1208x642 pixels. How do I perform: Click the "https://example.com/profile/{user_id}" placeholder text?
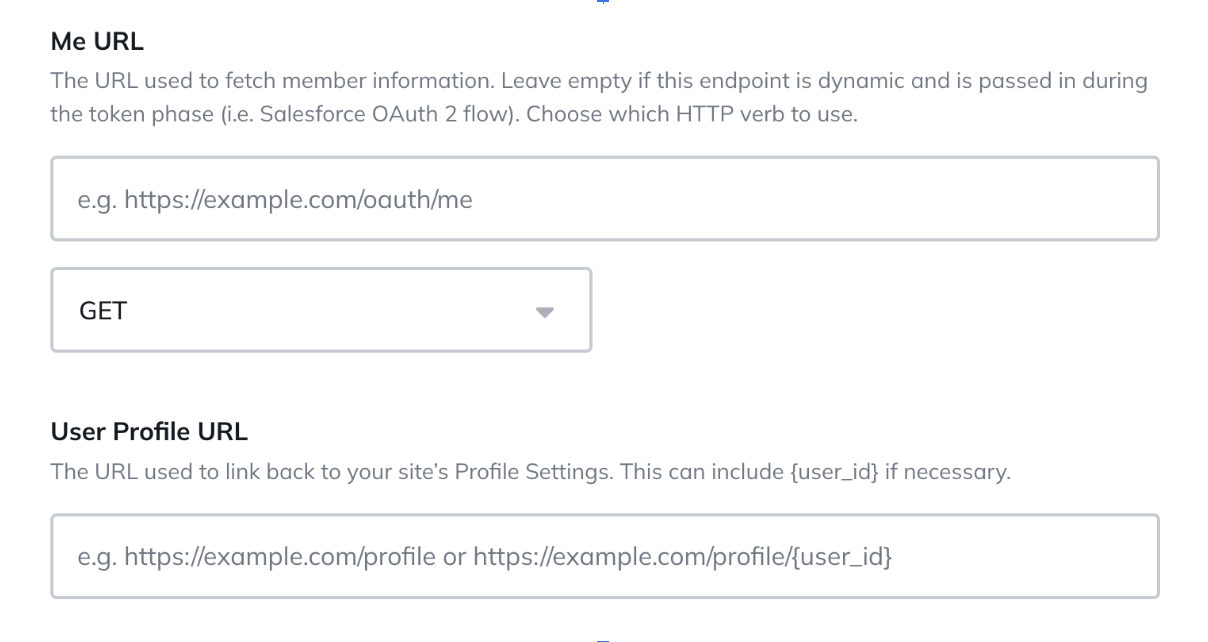click(682, 556)
